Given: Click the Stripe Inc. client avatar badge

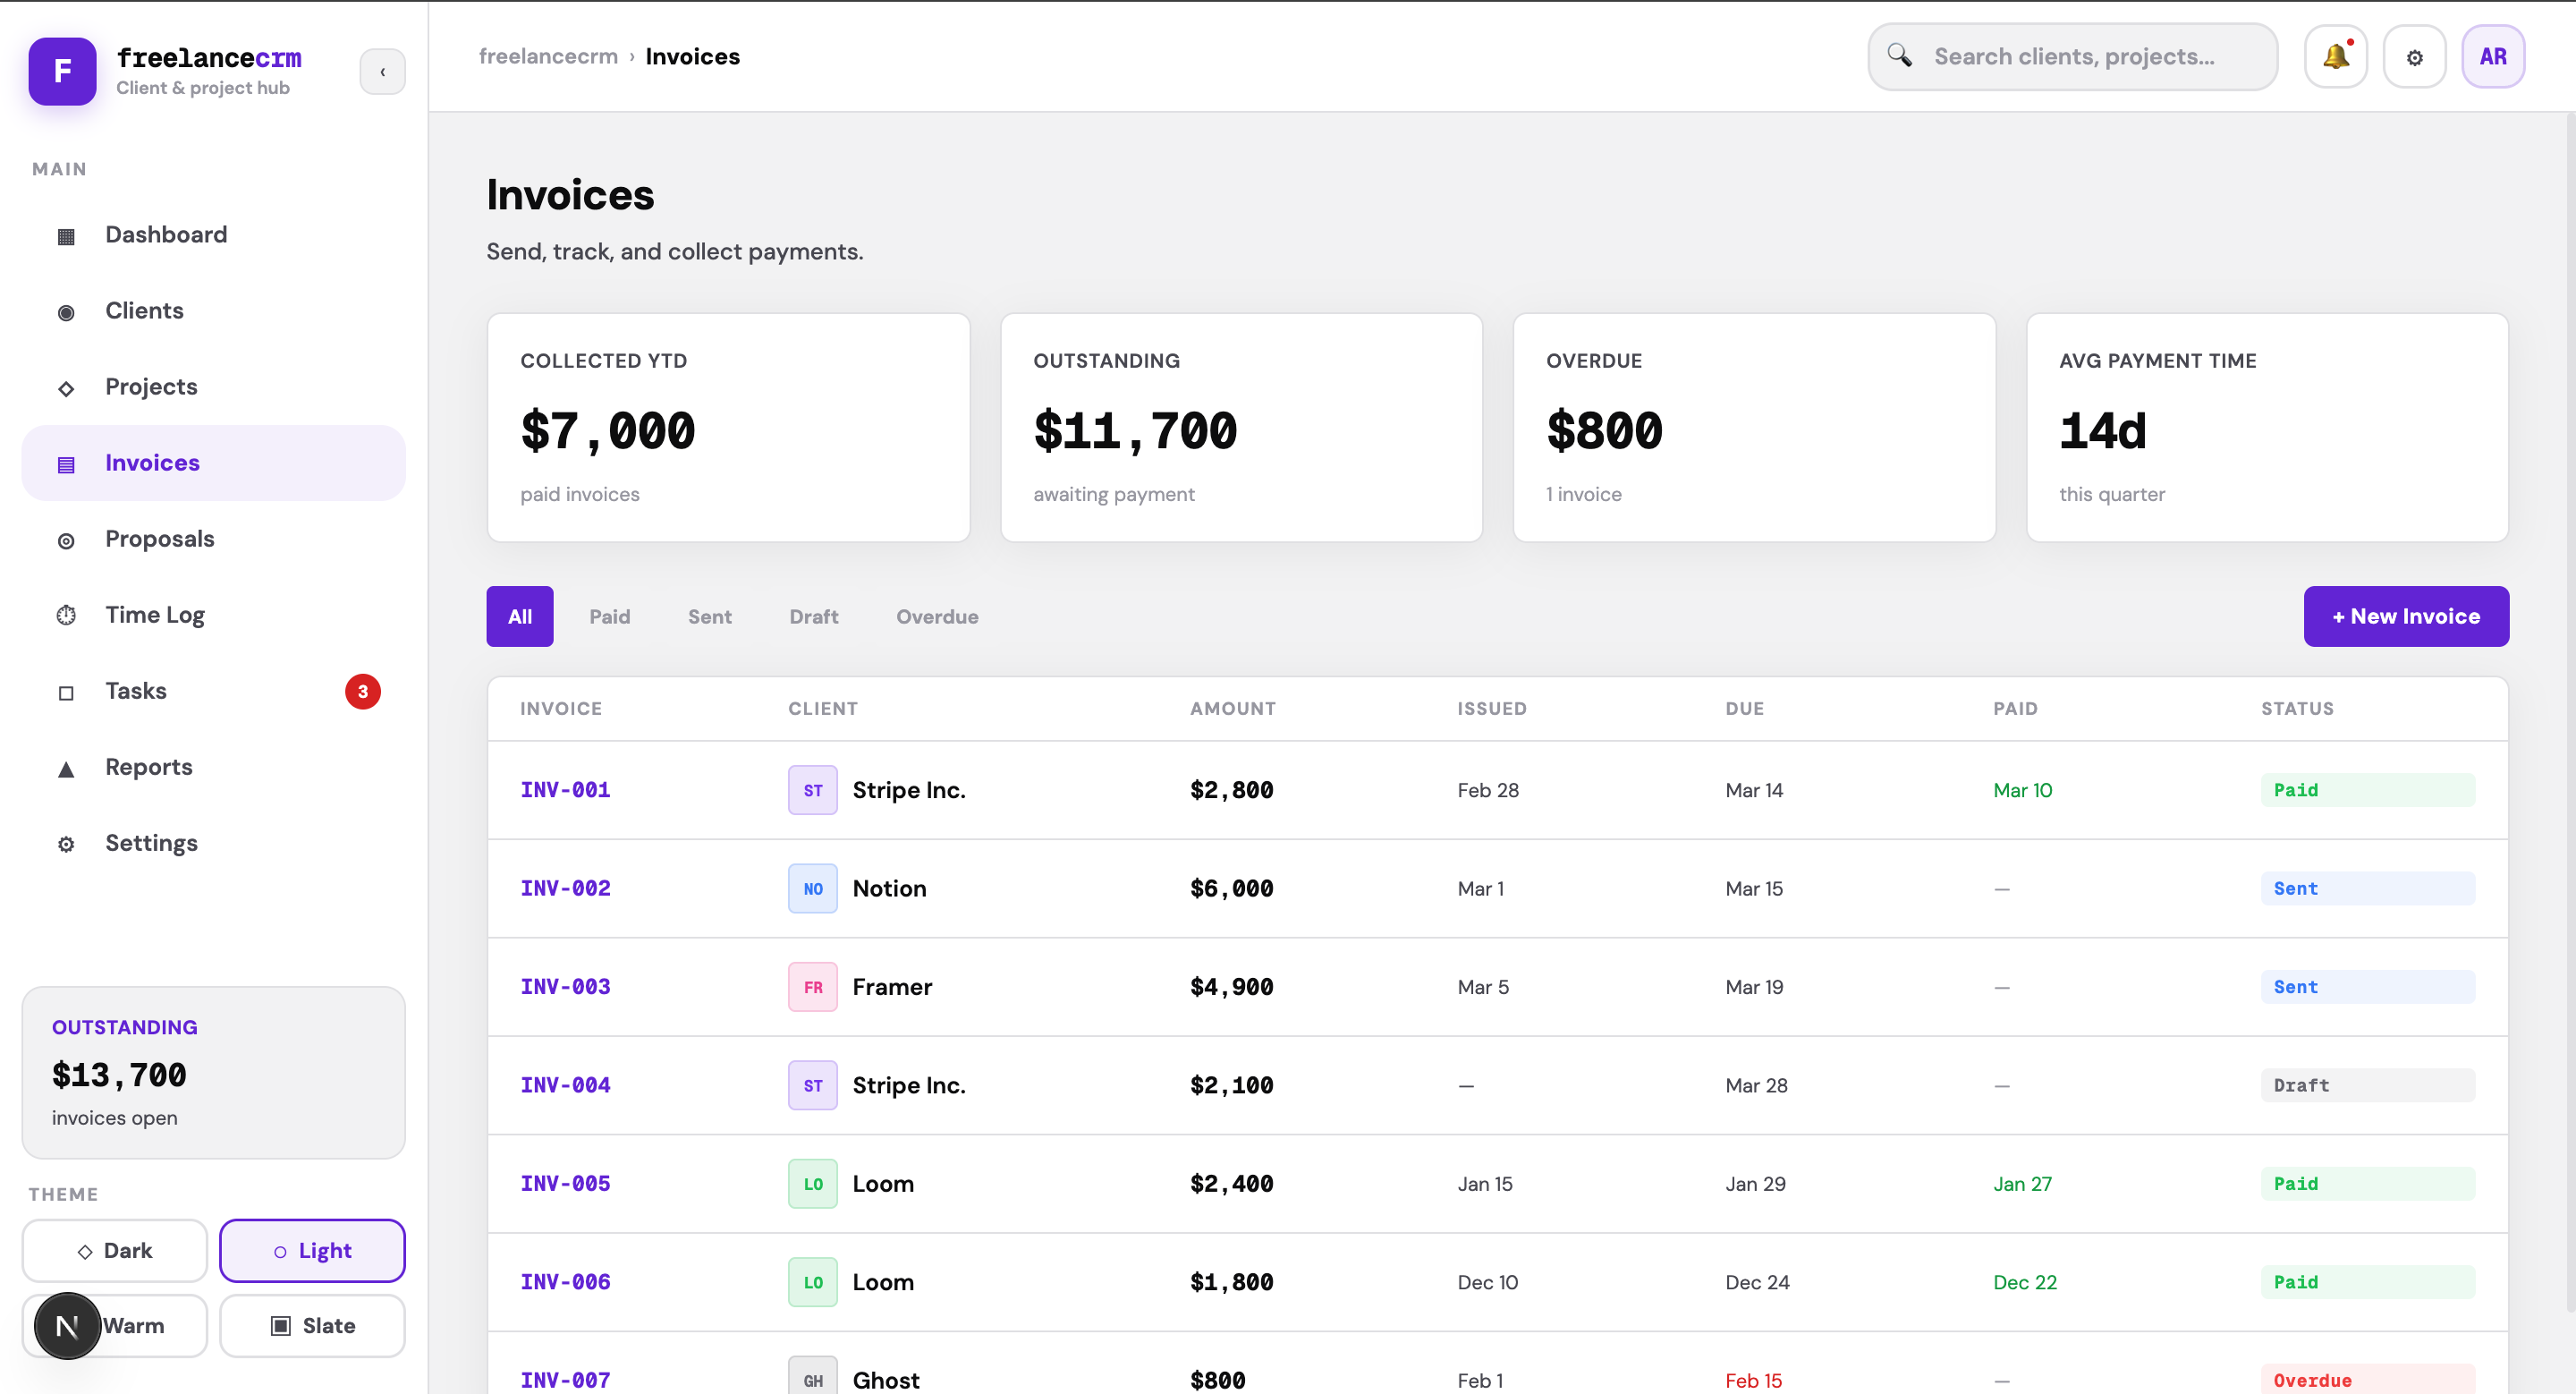Looking at the screenshot, I should pos(812,789).
